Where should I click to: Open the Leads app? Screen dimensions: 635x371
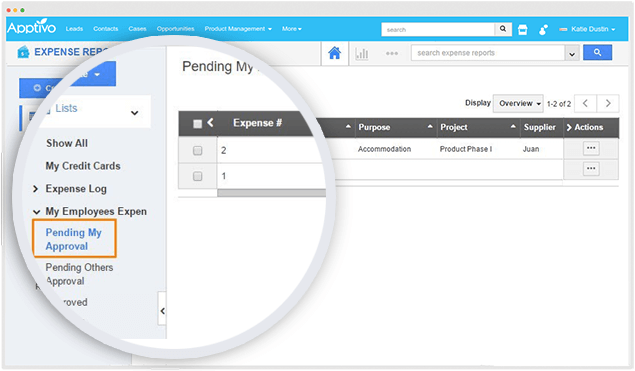[x=74, y=29]
